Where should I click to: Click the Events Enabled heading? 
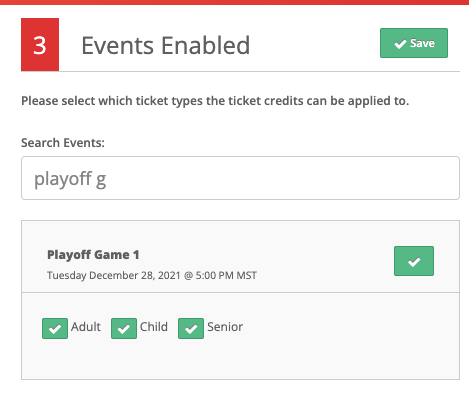(166, 45)
